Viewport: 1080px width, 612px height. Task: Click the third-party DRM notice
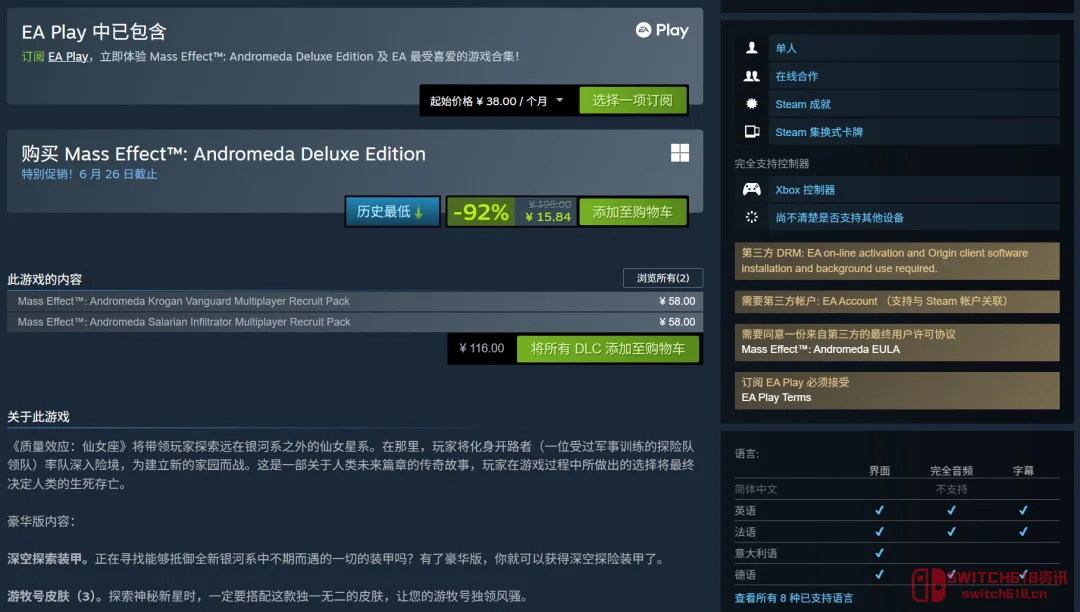coord(897,261)
